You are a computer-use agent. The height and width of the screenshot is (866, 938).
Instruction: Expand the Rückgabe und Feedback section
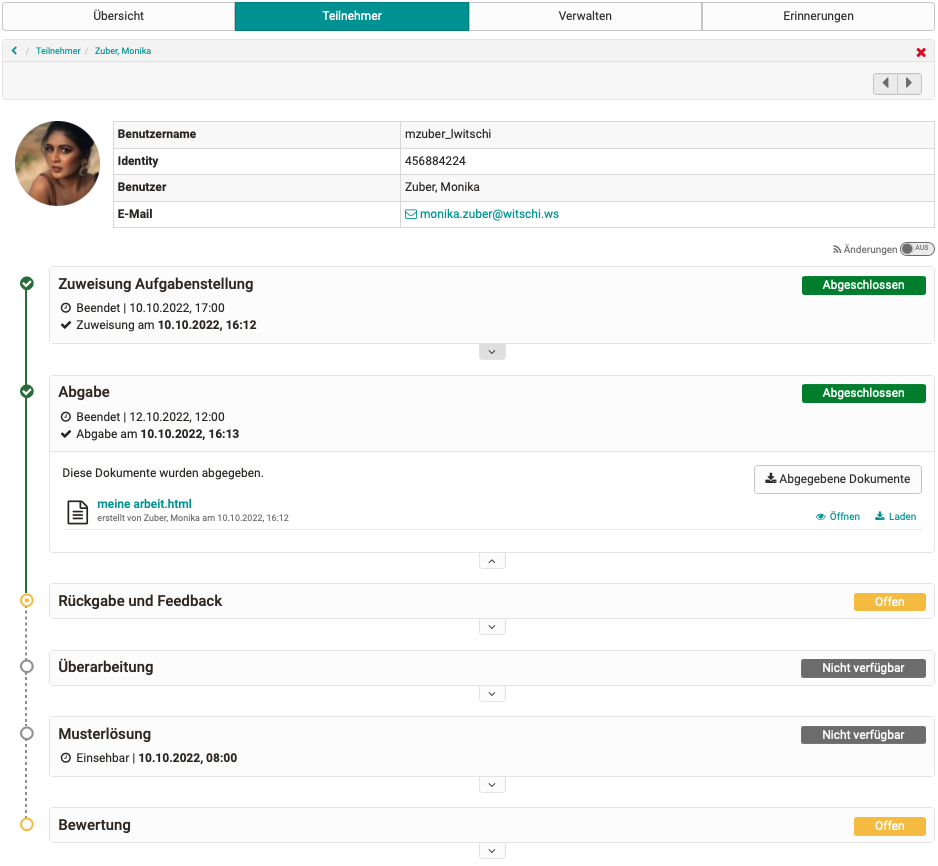coord(491,626)
